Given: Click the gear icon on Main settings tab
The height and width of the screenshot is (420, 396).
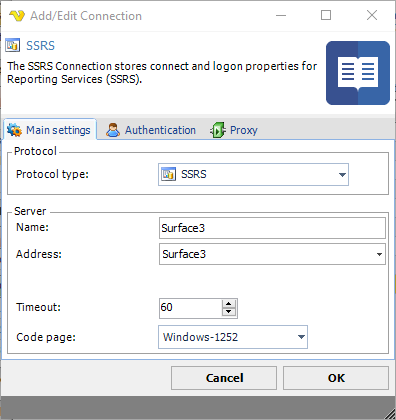Looking at the screenshot, I should (14, 130).
